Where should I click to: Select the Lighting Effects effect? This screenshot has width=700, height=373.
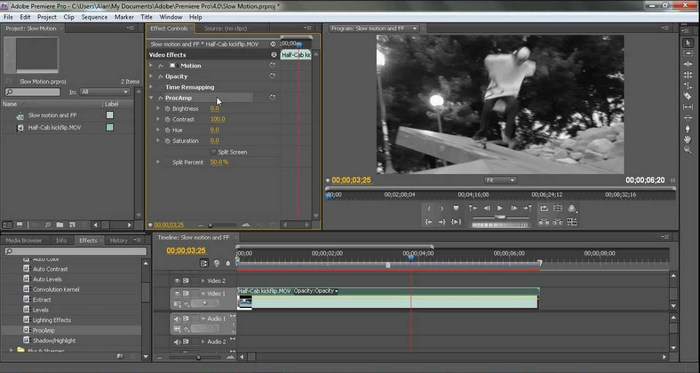pos(52,320)
